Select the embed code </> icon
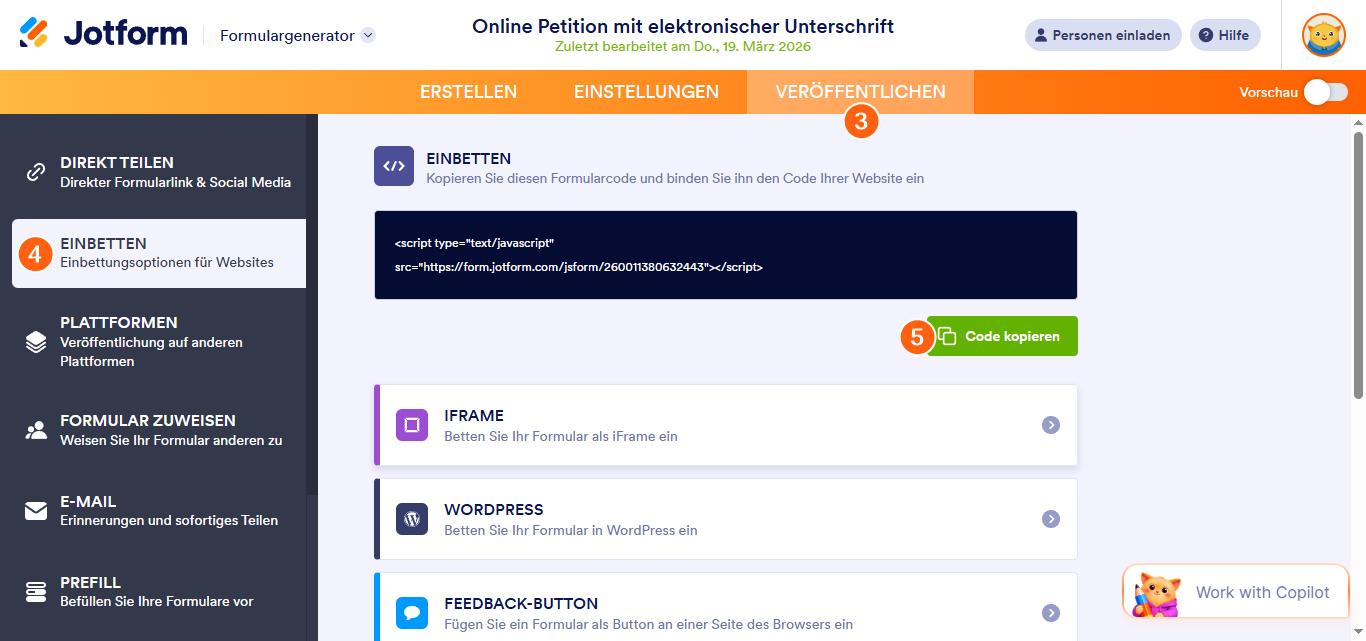Viewport: 1366px width, 641px height. point(394,165)
